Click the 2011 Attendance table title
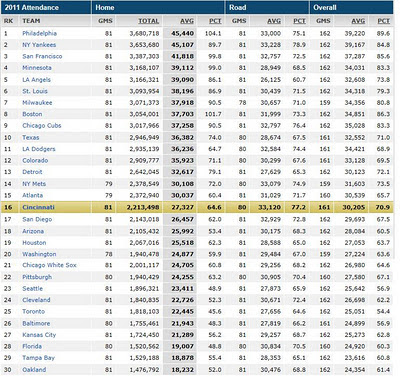This screenshot has width=400, height=377. tap(32, 7)
